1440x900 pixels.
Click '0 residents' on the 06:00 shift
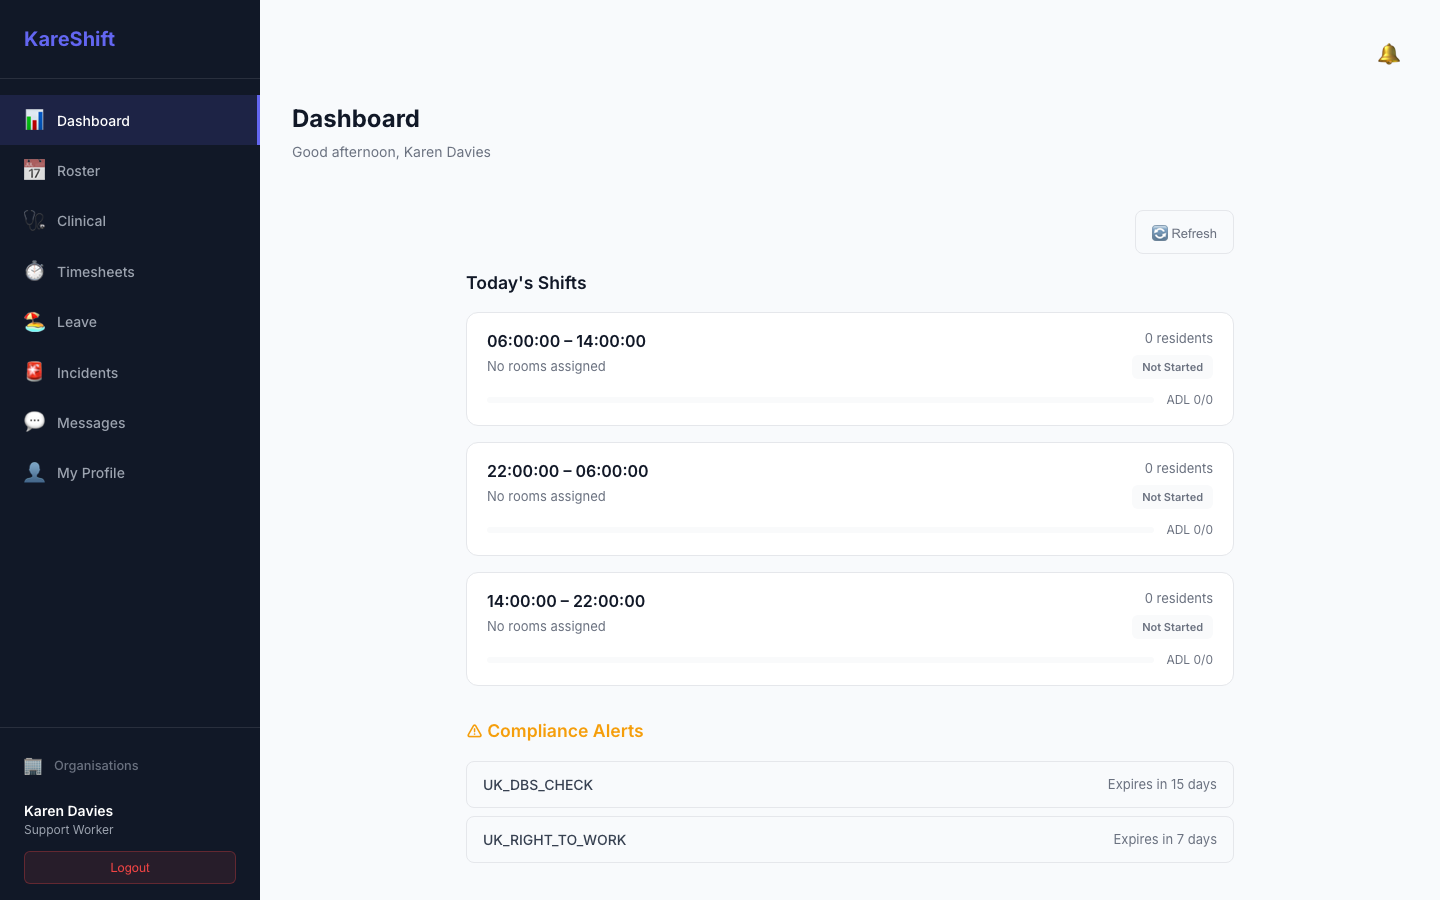(1179, 338)
